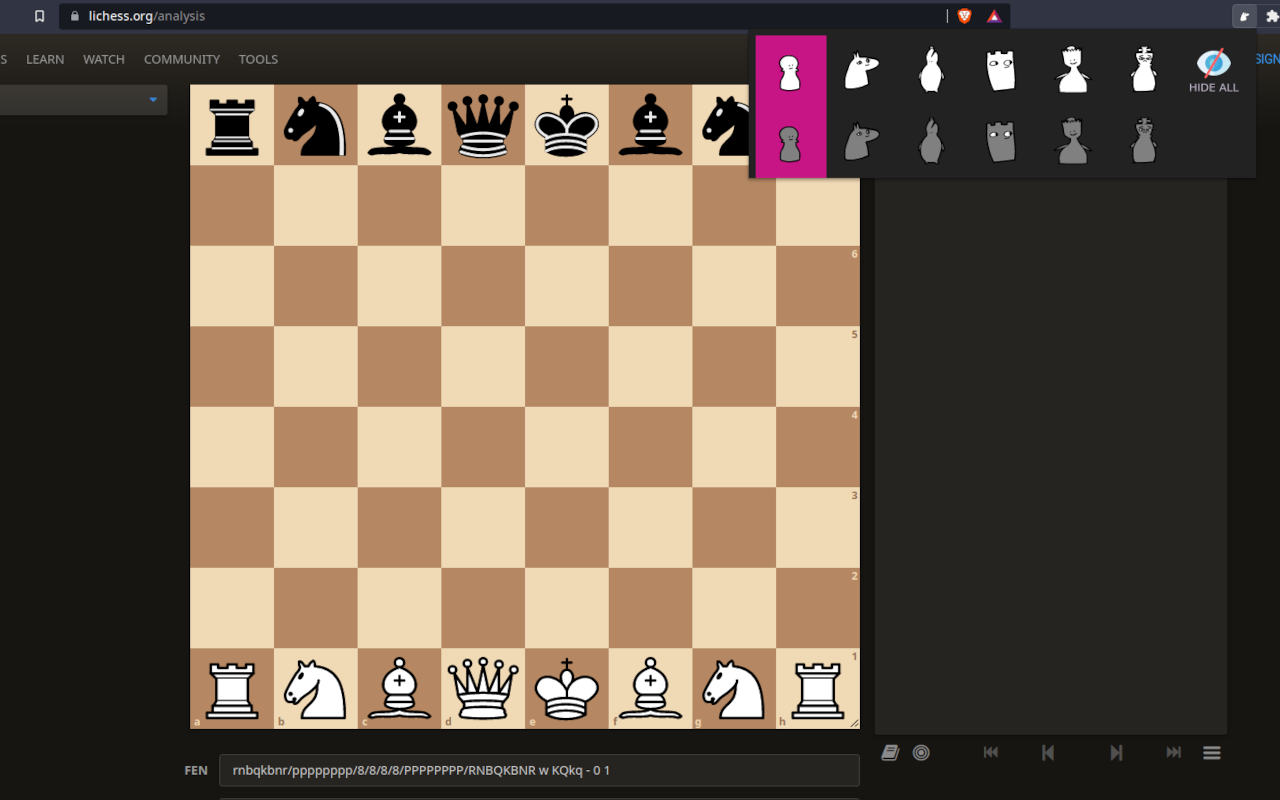The height and width of the screenshot is (800, 1280).
Task: Jump to the last position with fast-forward icon
Action: [x=1172, y=752]
